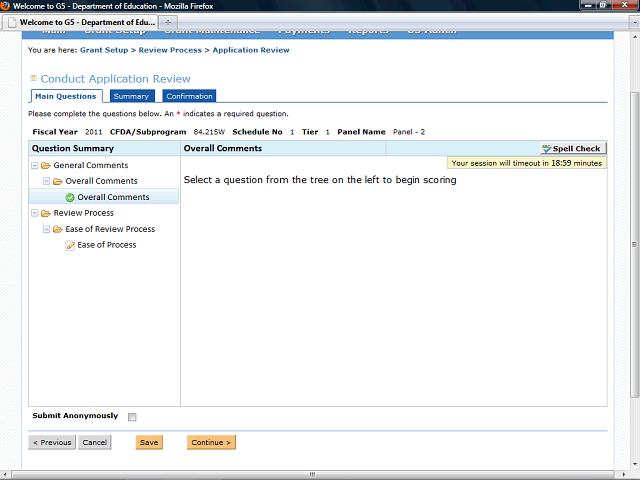Select the Welcome to G5 browser tab
The height and width of the screenshot is (480, 640).
(x=81, y=22)
